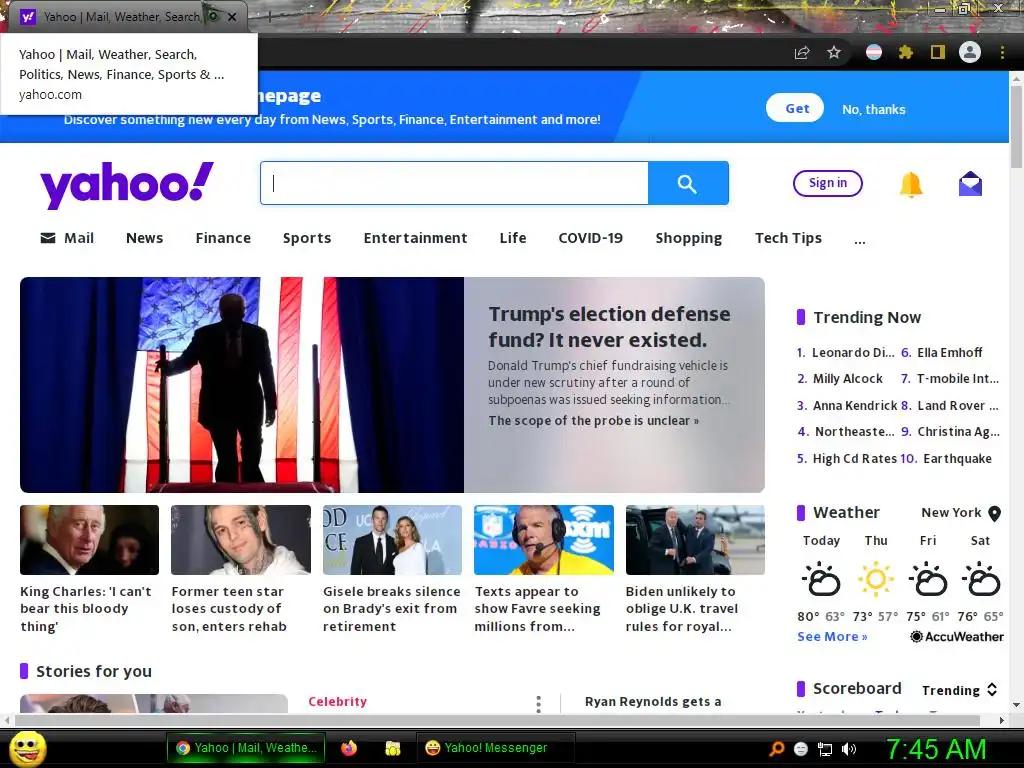Open notifications bell icon
The width and height of the screenshot is (1024, 768).
click(911, 185)
